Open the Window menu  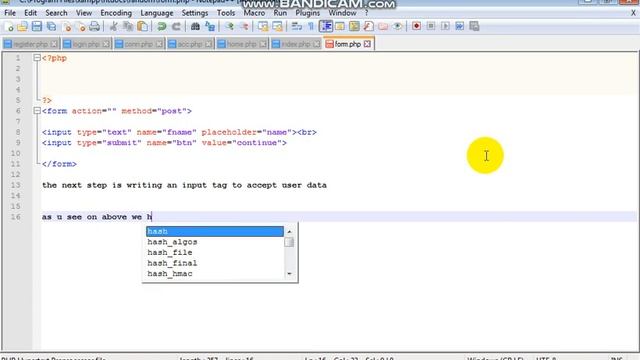click(342, 13)
